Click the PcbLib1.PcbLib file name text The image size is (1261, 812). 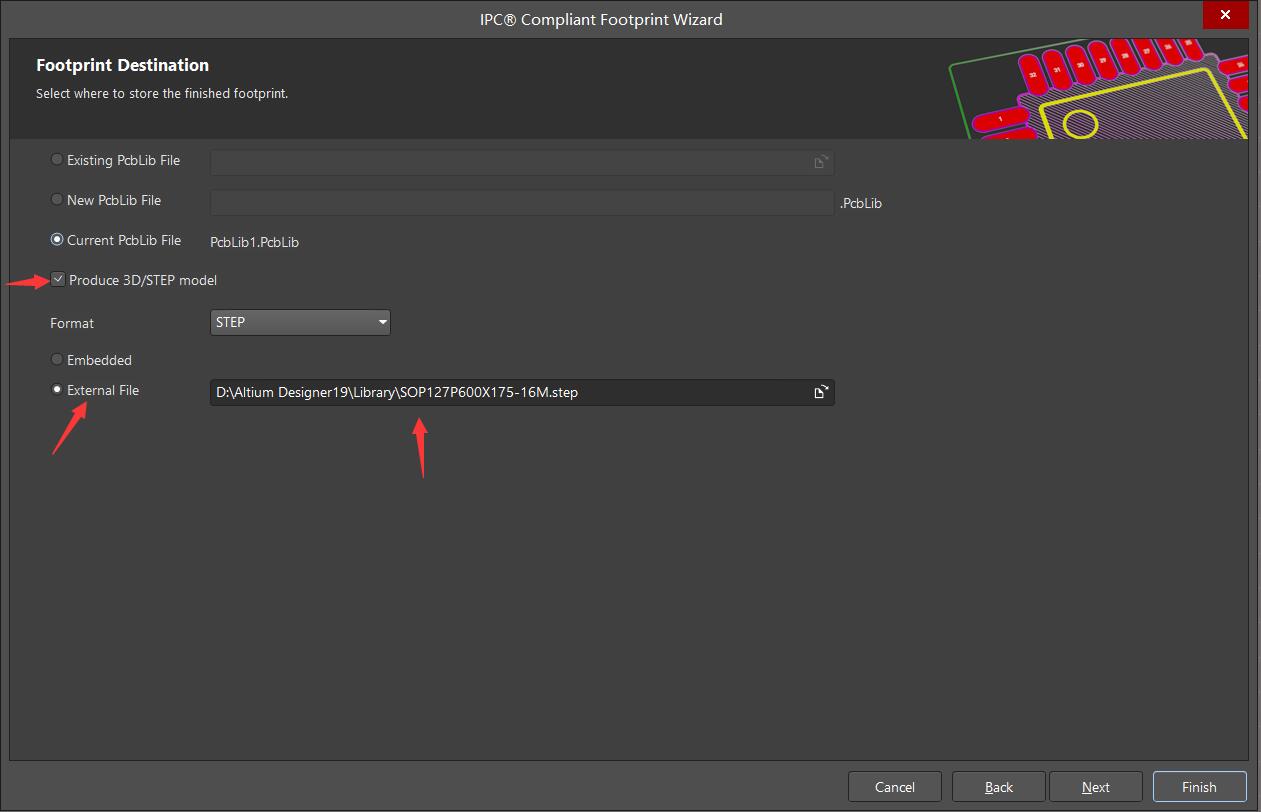(254, 242)
